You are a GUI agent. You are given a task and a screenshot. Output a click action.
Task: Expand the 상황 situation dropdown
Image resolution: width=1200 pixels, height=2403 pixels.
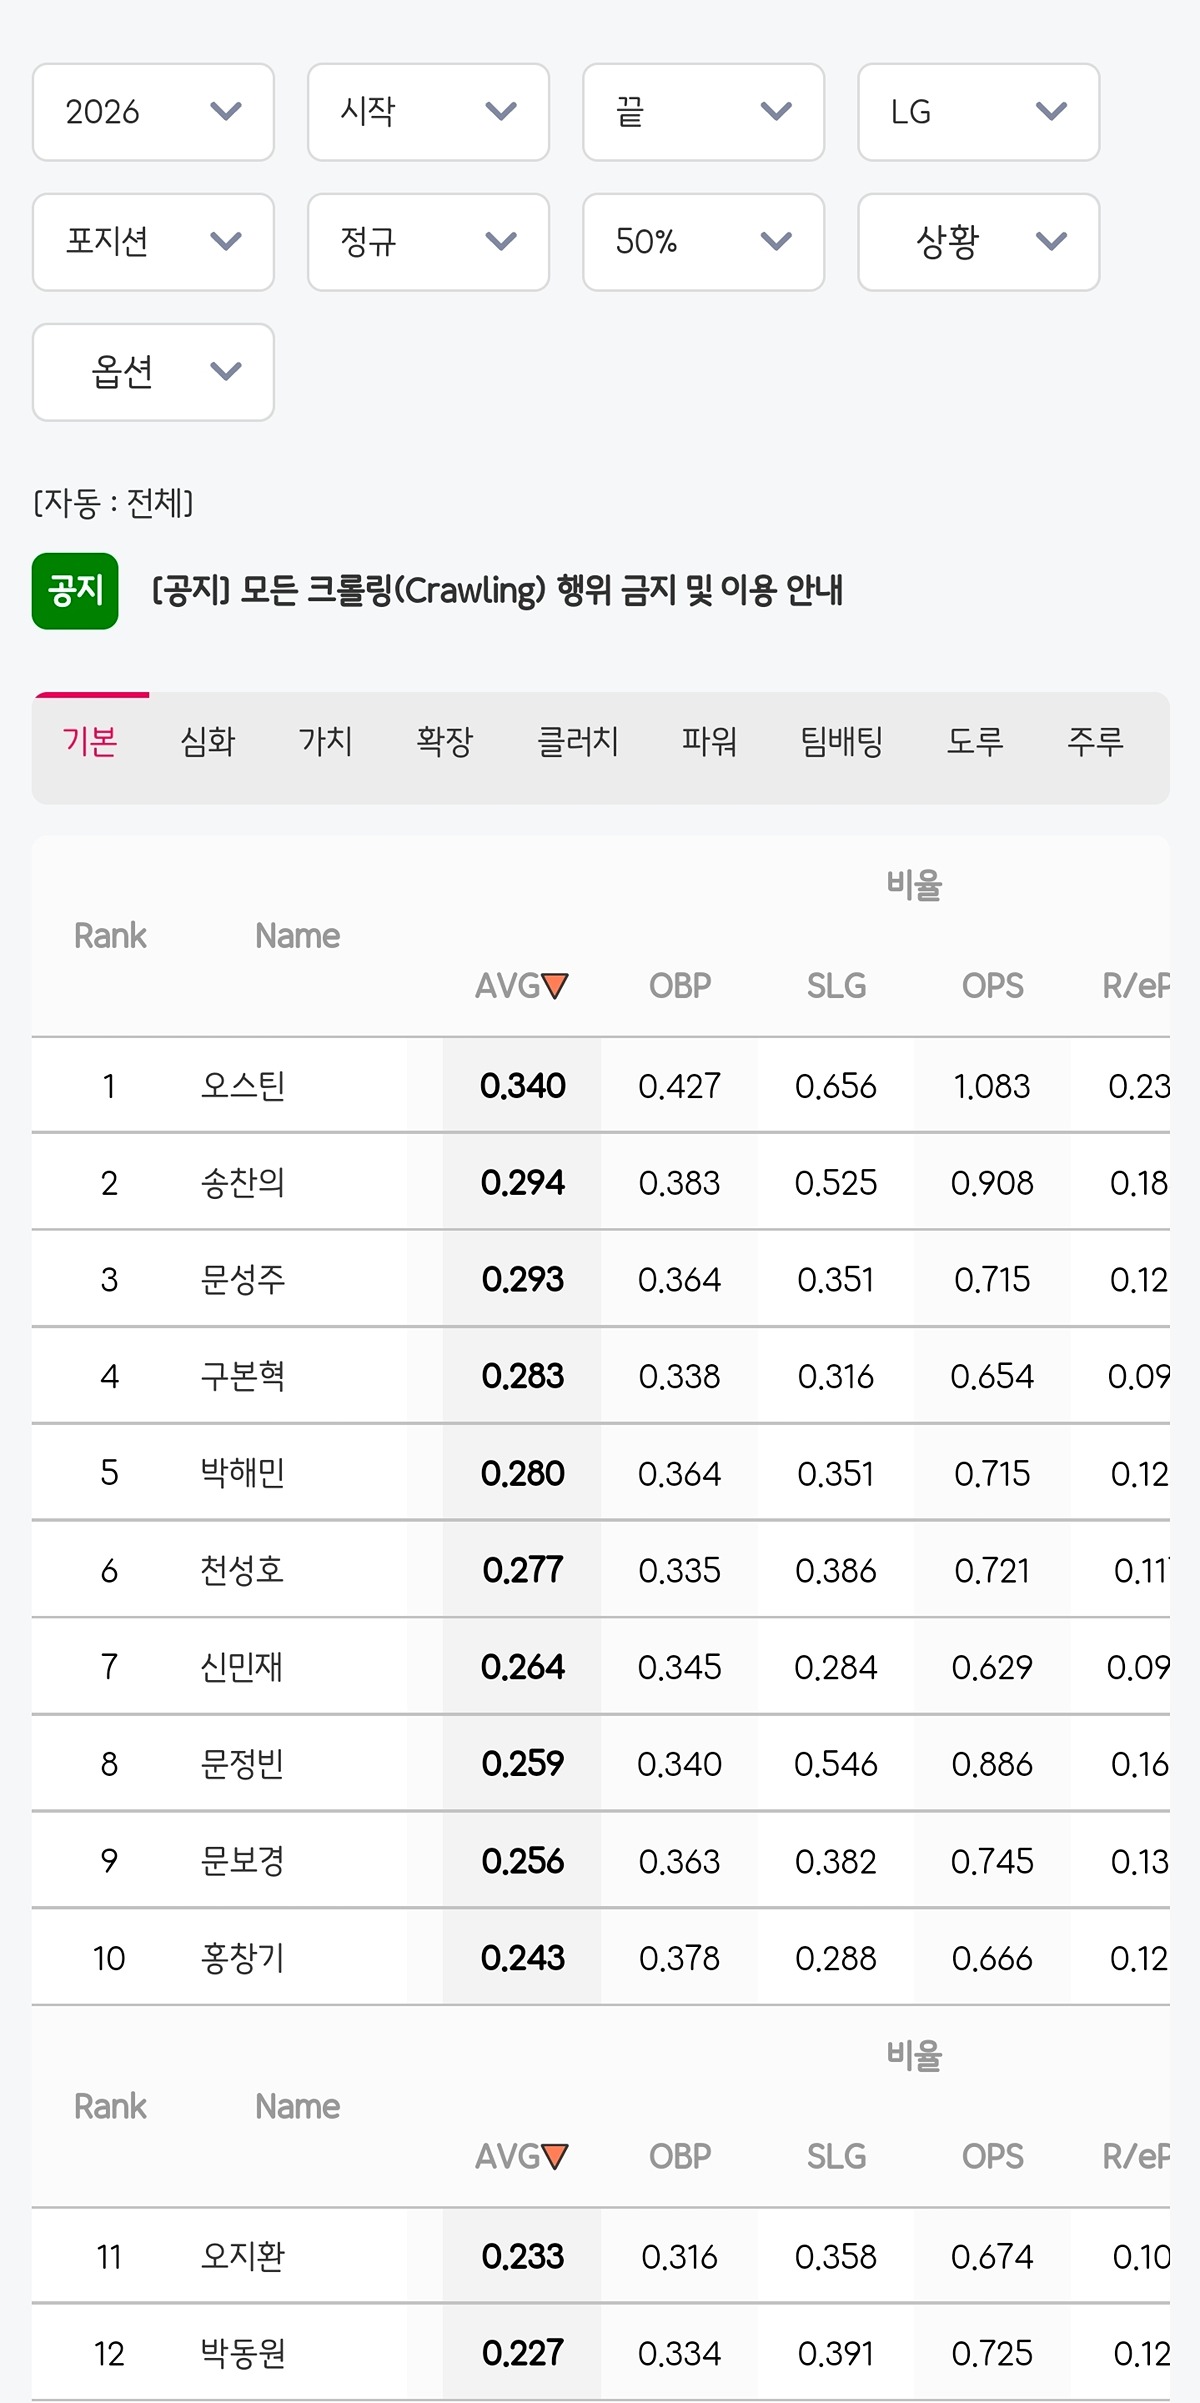pyautogui.click(x=979, y=242)
